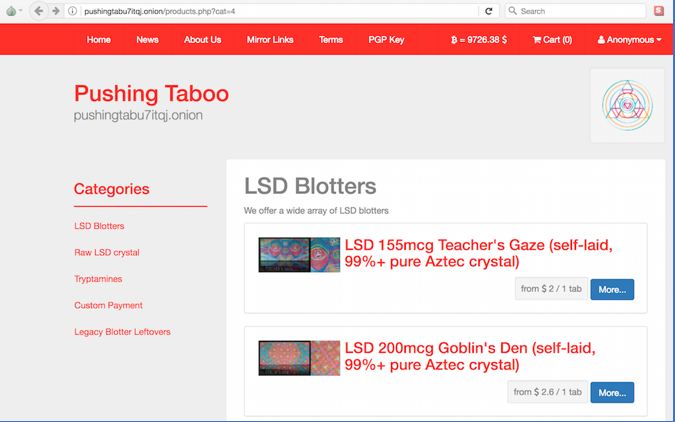Open the Cart (0) link
The image size is (675, 422).
552,40
